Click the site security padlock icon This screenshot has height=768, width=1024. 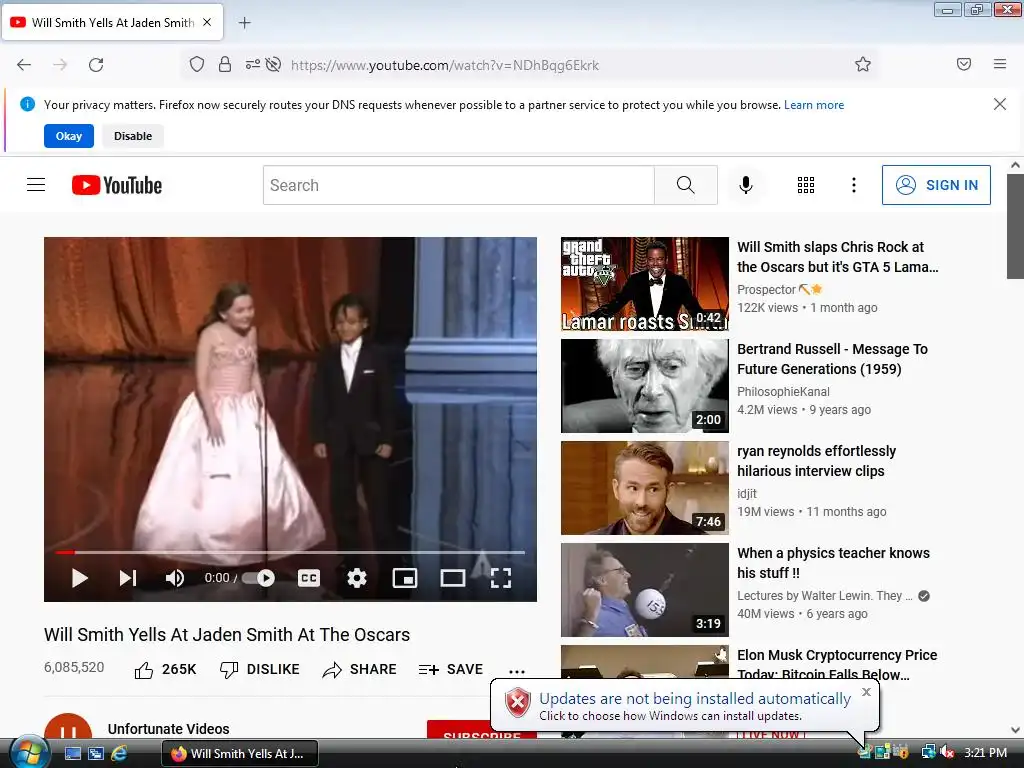[225, 64]
